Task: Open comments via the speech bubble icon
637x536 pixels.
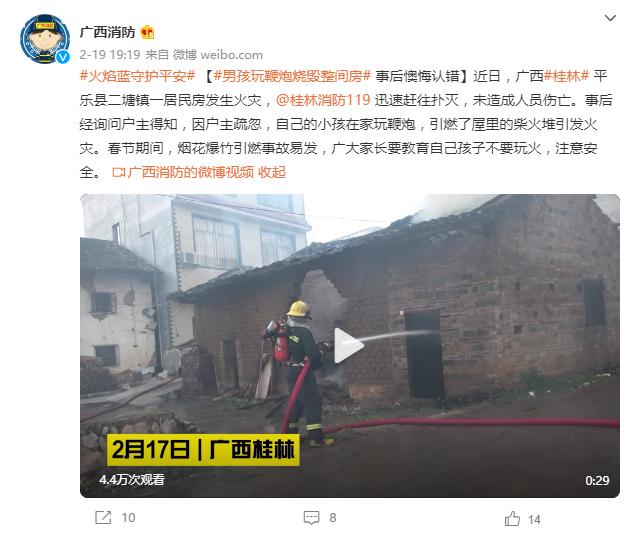Action: [312, 517]
